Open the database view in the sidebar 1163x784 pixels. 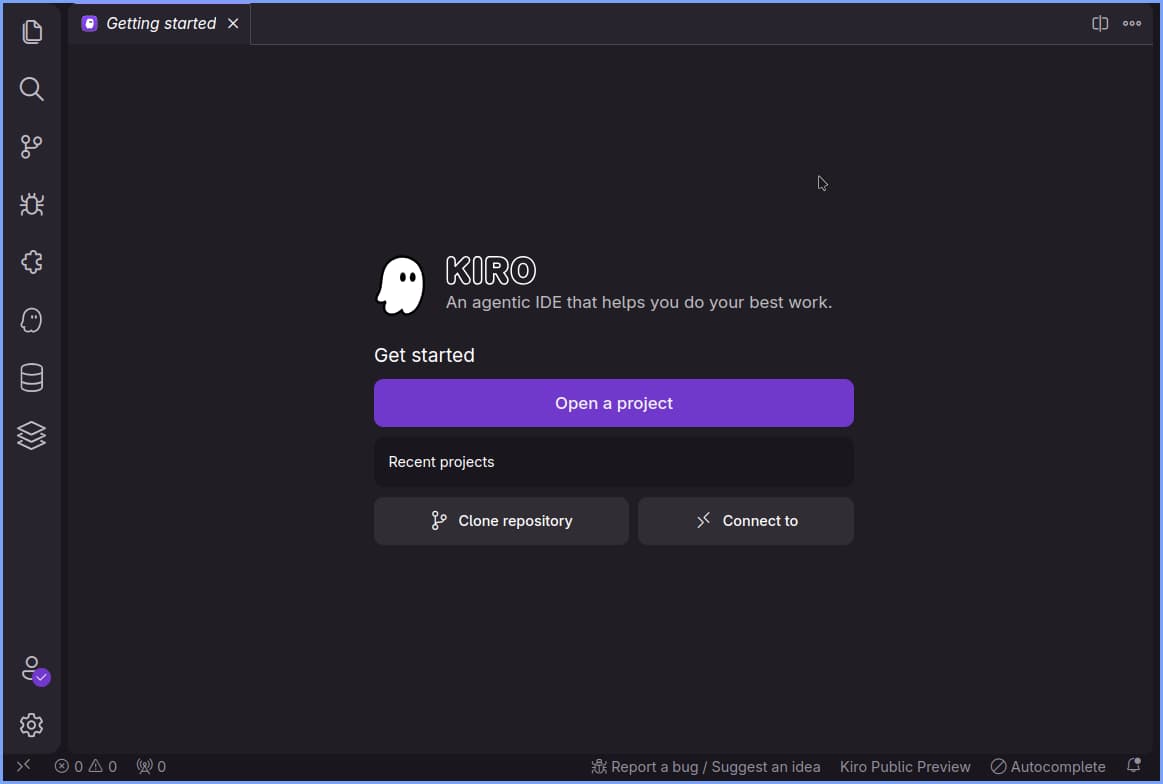pyautogui.click(x=31, y=377)
